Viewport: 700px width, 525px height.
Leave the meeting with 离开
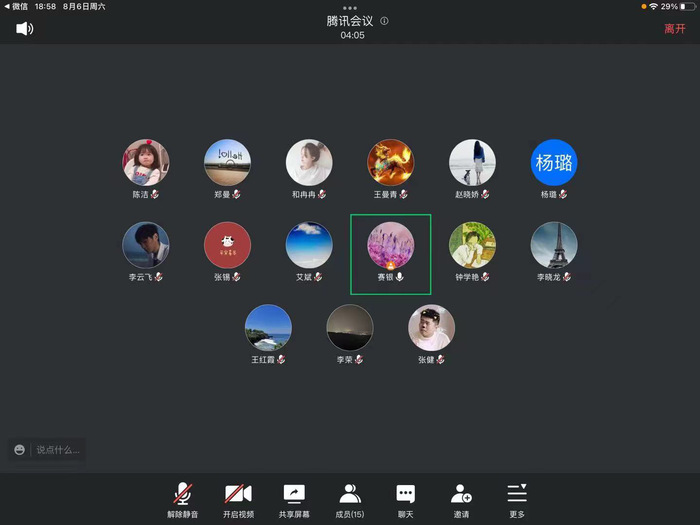(x=675, y=29)
